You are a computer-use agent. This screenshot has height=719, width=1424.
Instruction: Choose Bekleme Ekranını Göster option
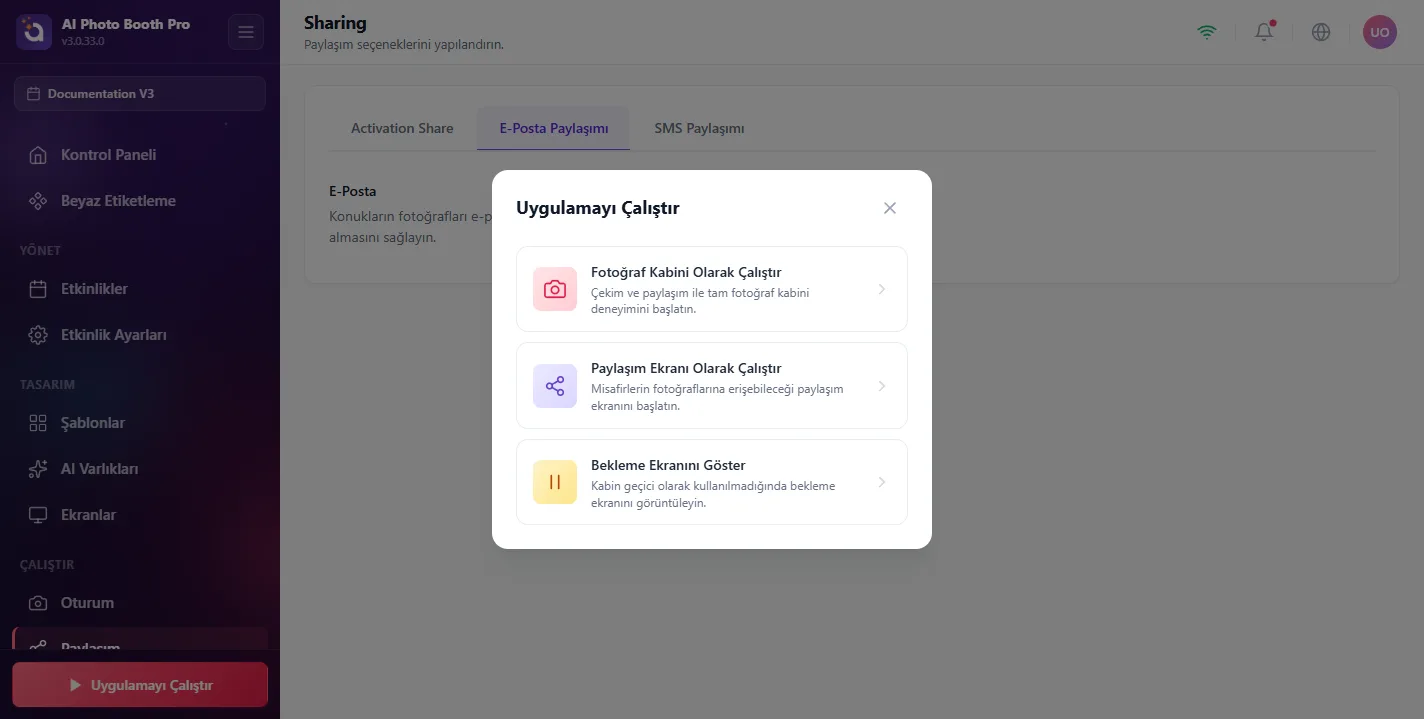712,482
